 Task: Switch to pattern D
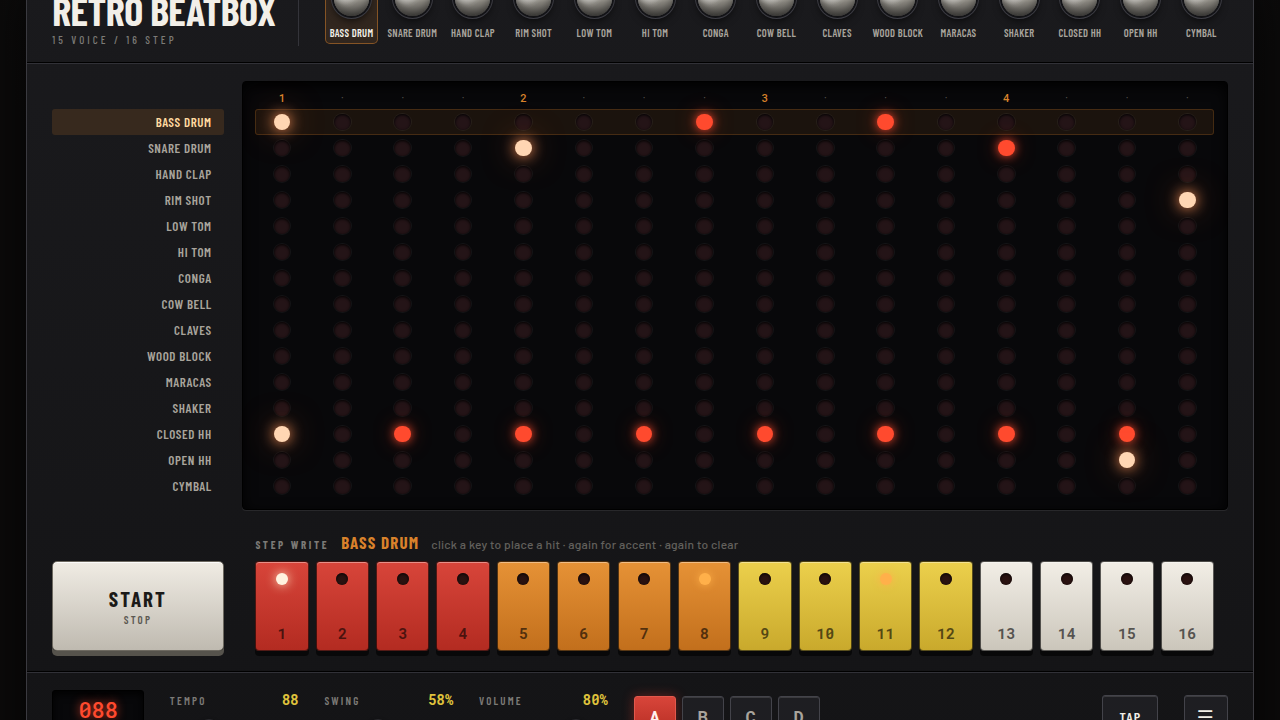(799, 708)
